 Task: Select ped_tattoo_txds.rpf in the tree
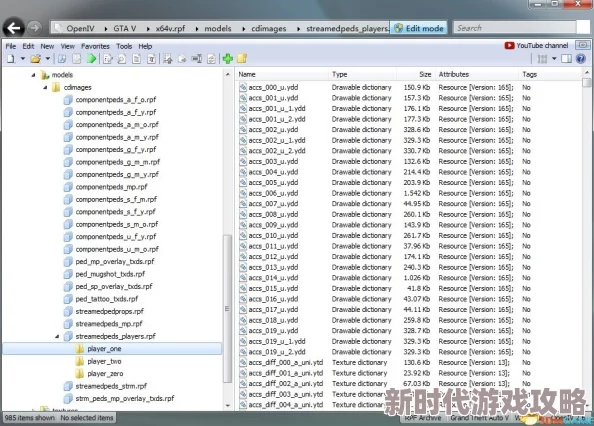coord(107,299)
